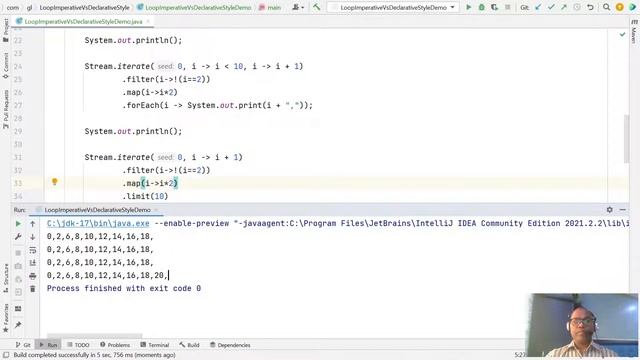Run with coverage icon in top toolbar

[494, 7]
